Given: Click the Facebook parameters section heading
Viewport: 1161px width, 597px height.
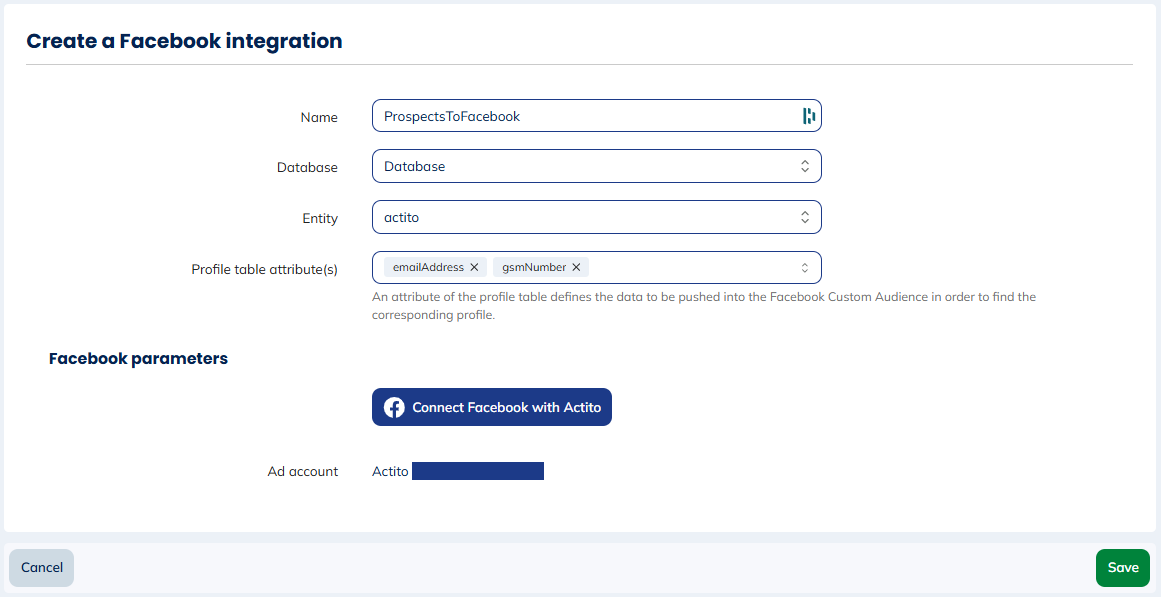Looking at the screenshot, I should click(x=138, y=358).
